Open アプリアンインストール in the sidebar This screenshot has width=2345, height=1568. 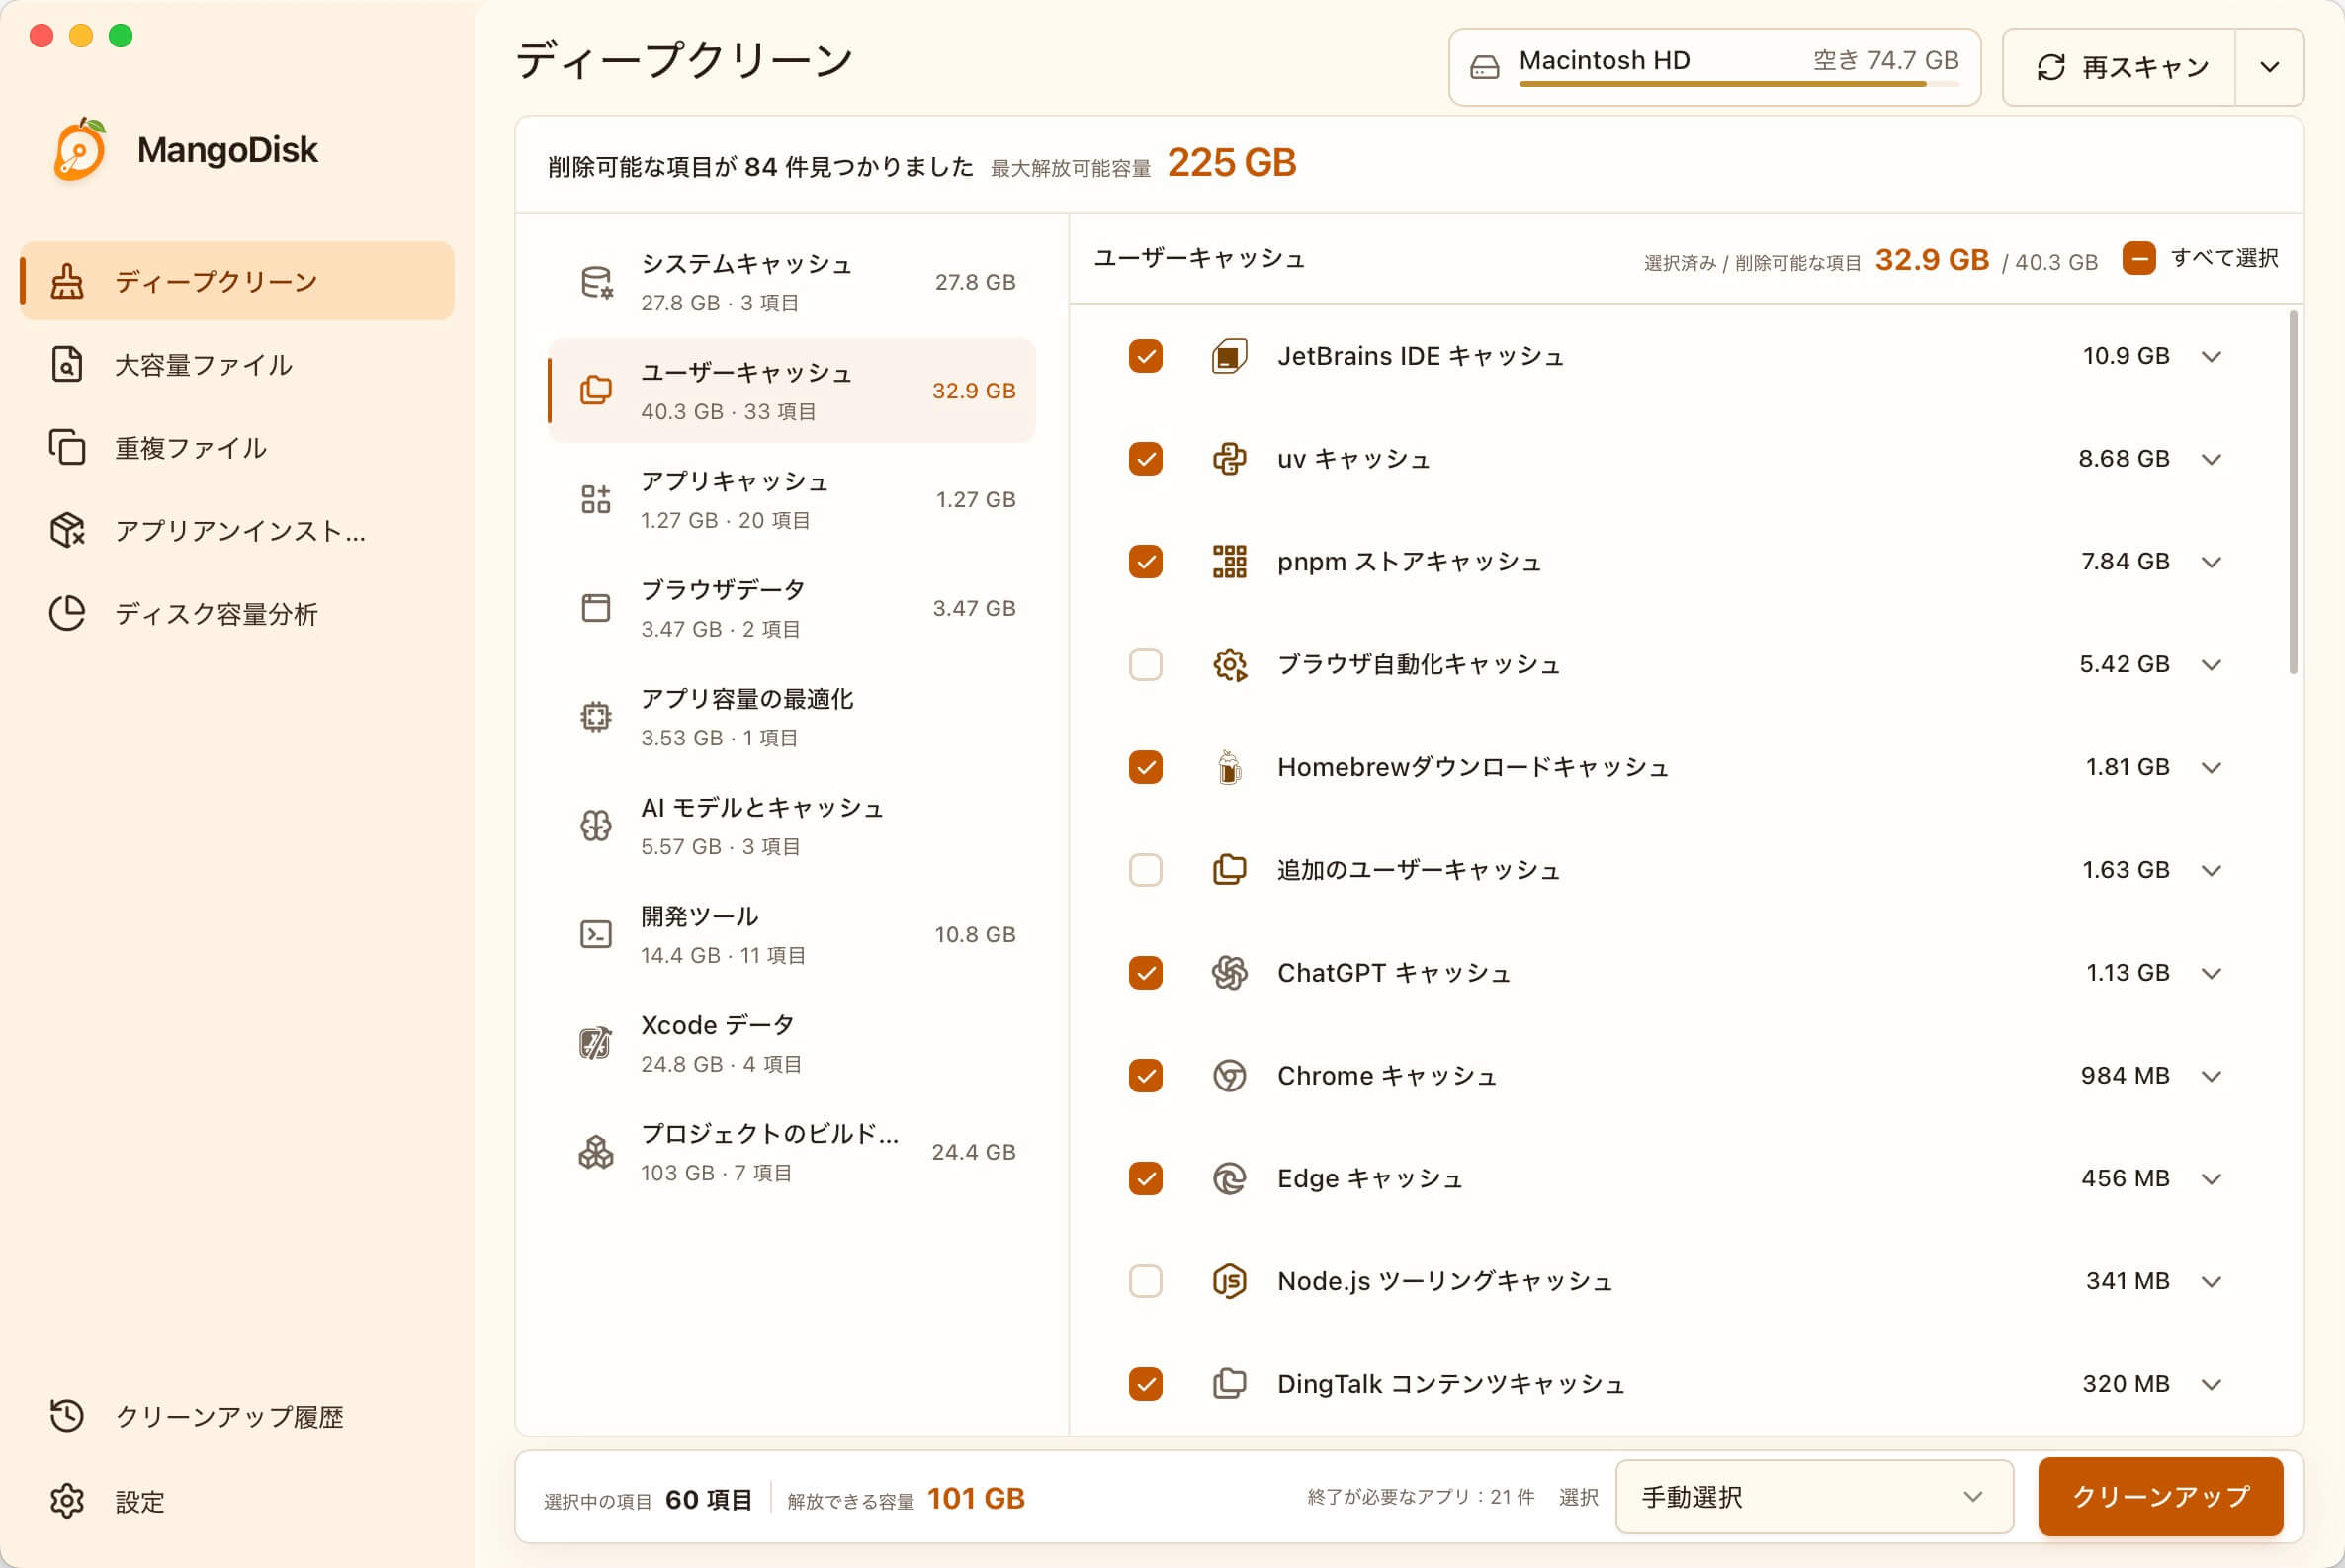click(x=237, y=530)
